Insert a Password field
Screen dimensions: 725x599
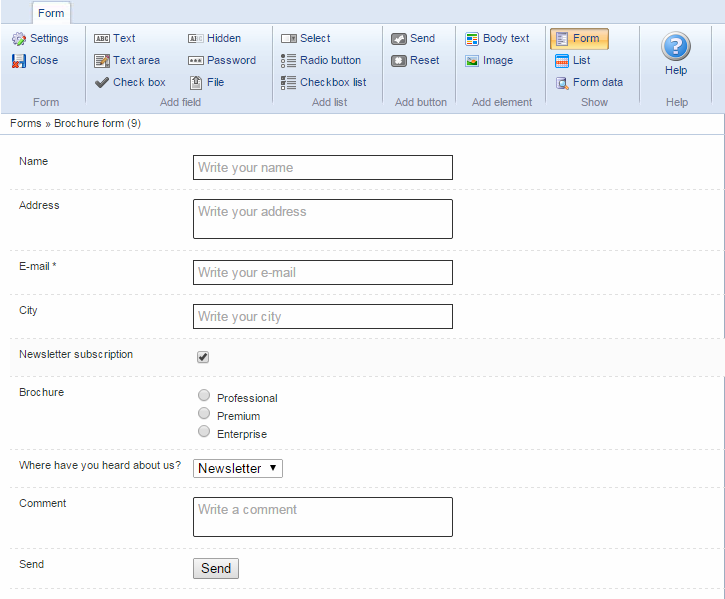pyautogui.click(x=221, y=60)
